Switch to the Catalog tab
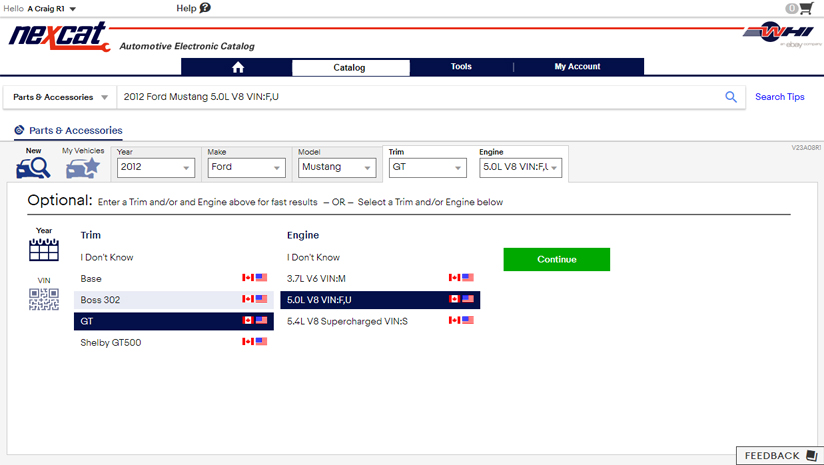 (349, 67)
